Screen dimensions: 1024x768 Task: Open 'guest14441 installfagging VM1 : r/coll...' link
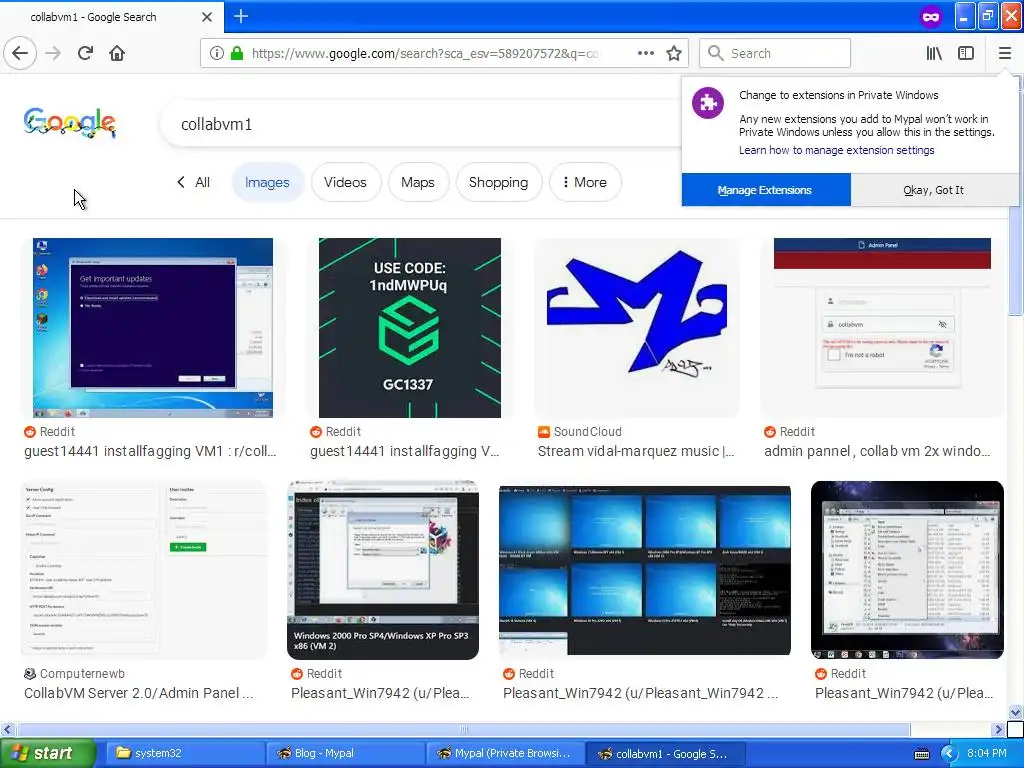pos(150,451)
